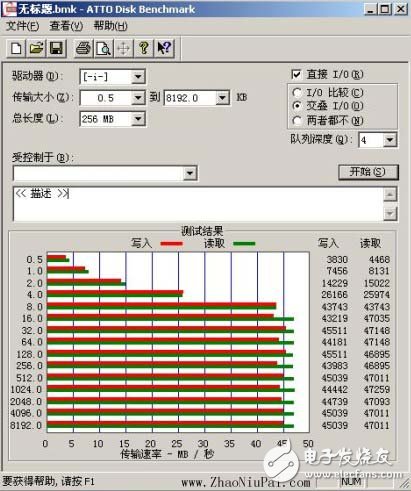Image resolution: width=411 pixels, height=491 pixels.
Task: Open the 8192.0 maximum transfer size dropdown
Action: click(x=222, y=98)
